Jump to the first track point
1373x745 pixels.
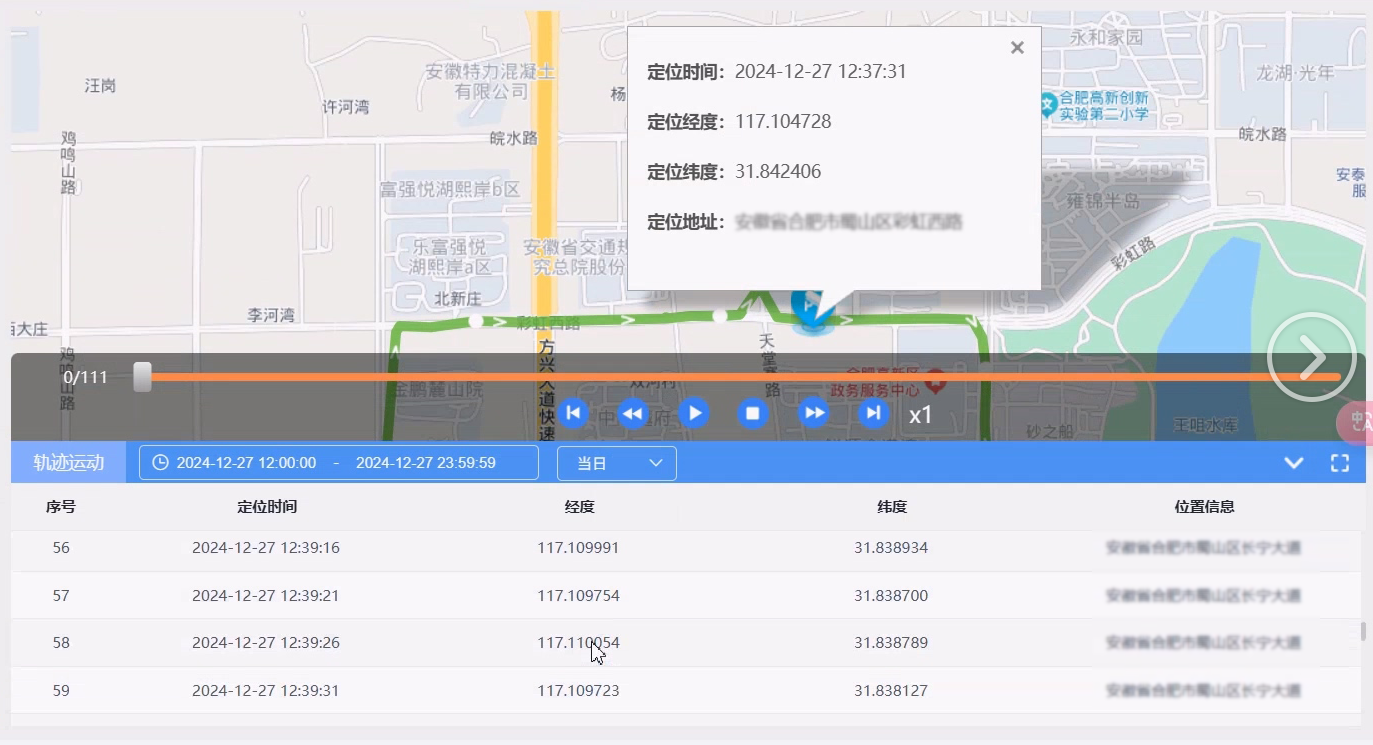573,413
